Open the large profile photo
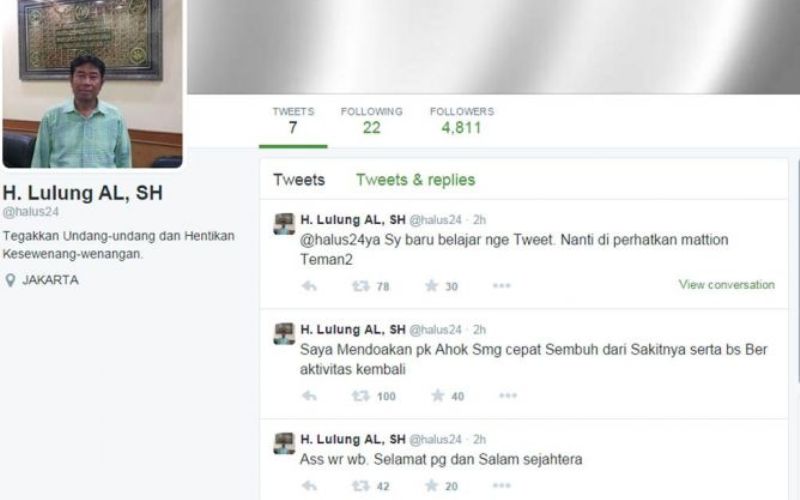Image resolution: width=800 pixels, height=500 pixels. 92,84
